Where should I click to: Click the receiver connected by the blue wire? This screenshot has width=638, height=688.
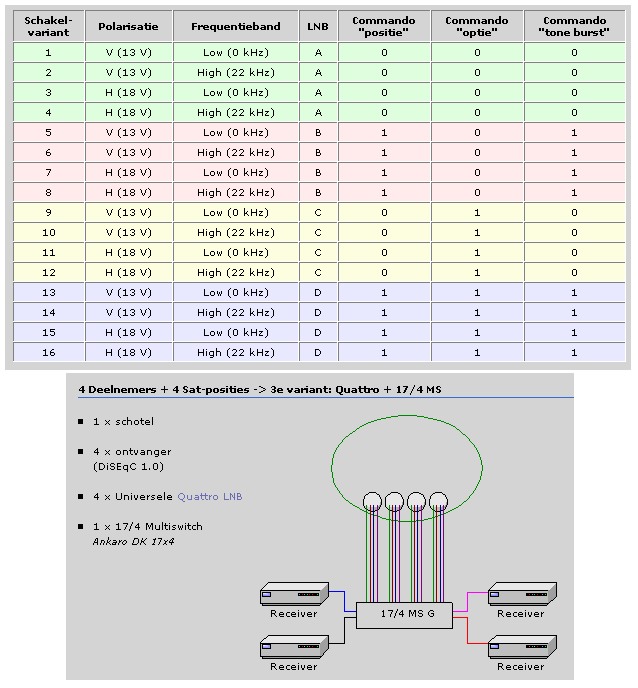coord(292,596)
